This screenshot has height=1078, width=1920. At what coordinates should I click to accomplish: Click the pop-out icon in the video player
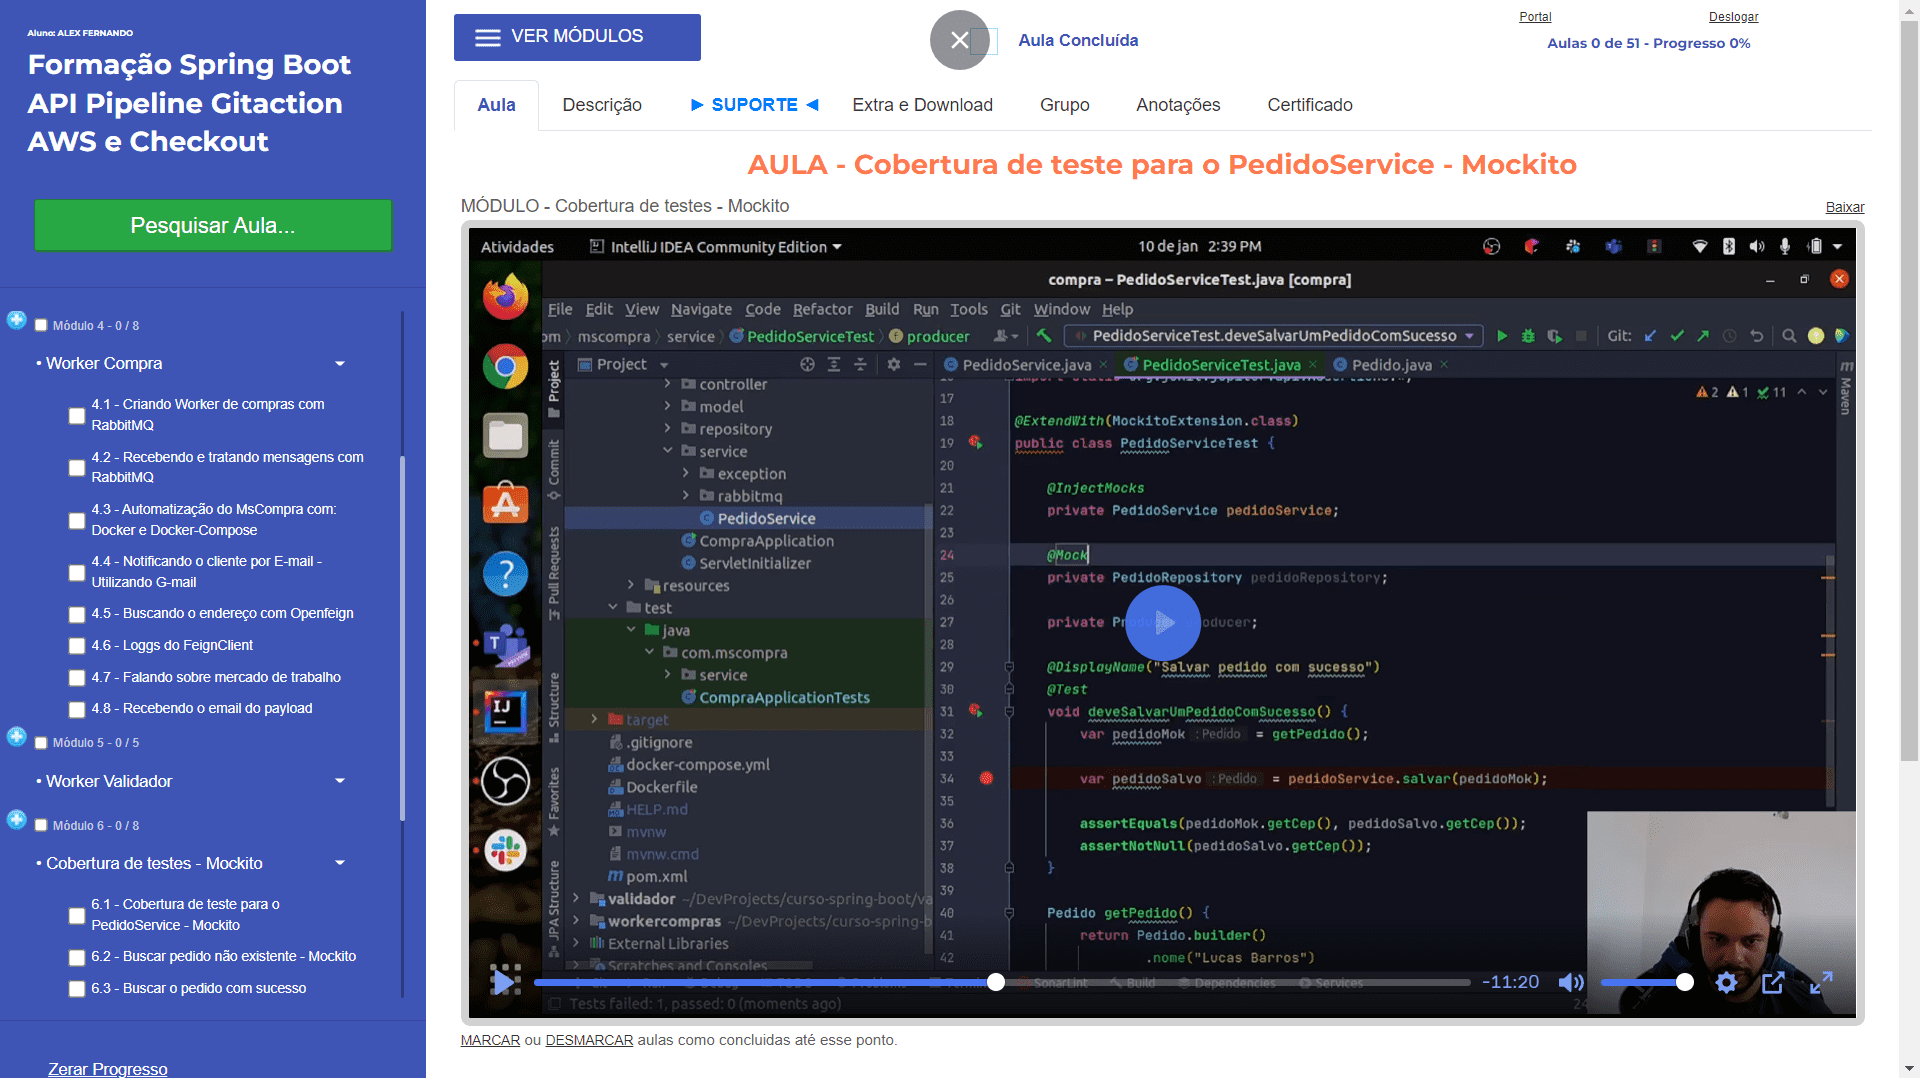tap(1773, 983)
